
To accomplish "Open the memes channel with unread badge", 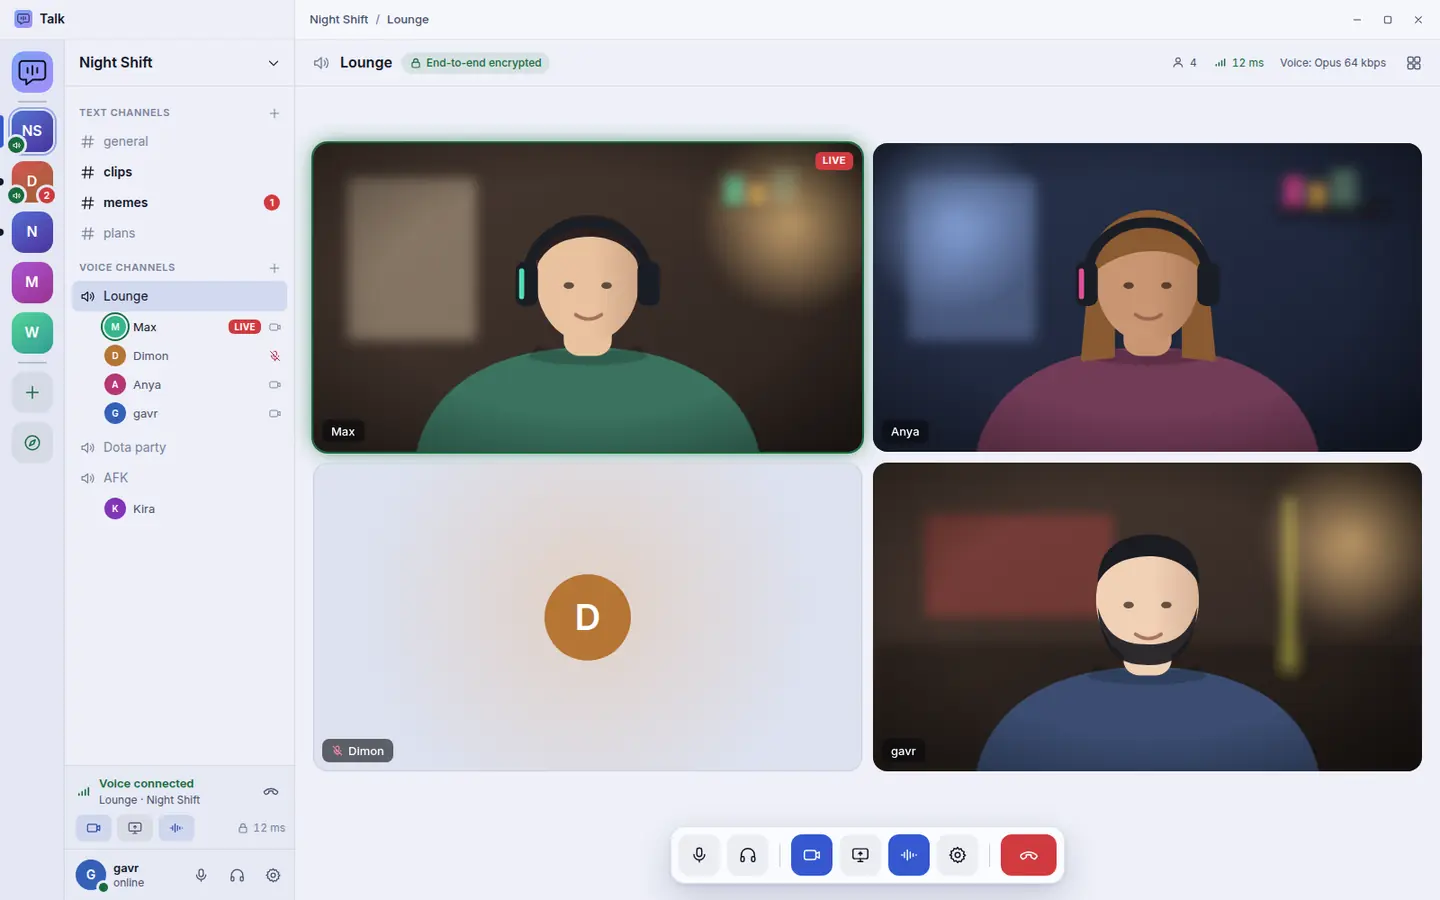I will (179, 203).
